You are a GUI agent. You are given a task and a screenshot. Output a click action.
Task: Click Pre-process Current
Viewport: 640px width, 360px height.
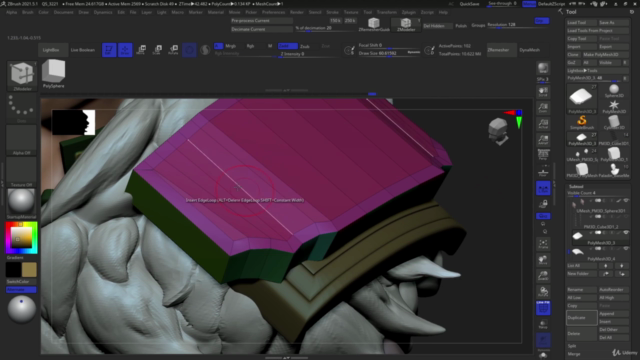point(261,20)
